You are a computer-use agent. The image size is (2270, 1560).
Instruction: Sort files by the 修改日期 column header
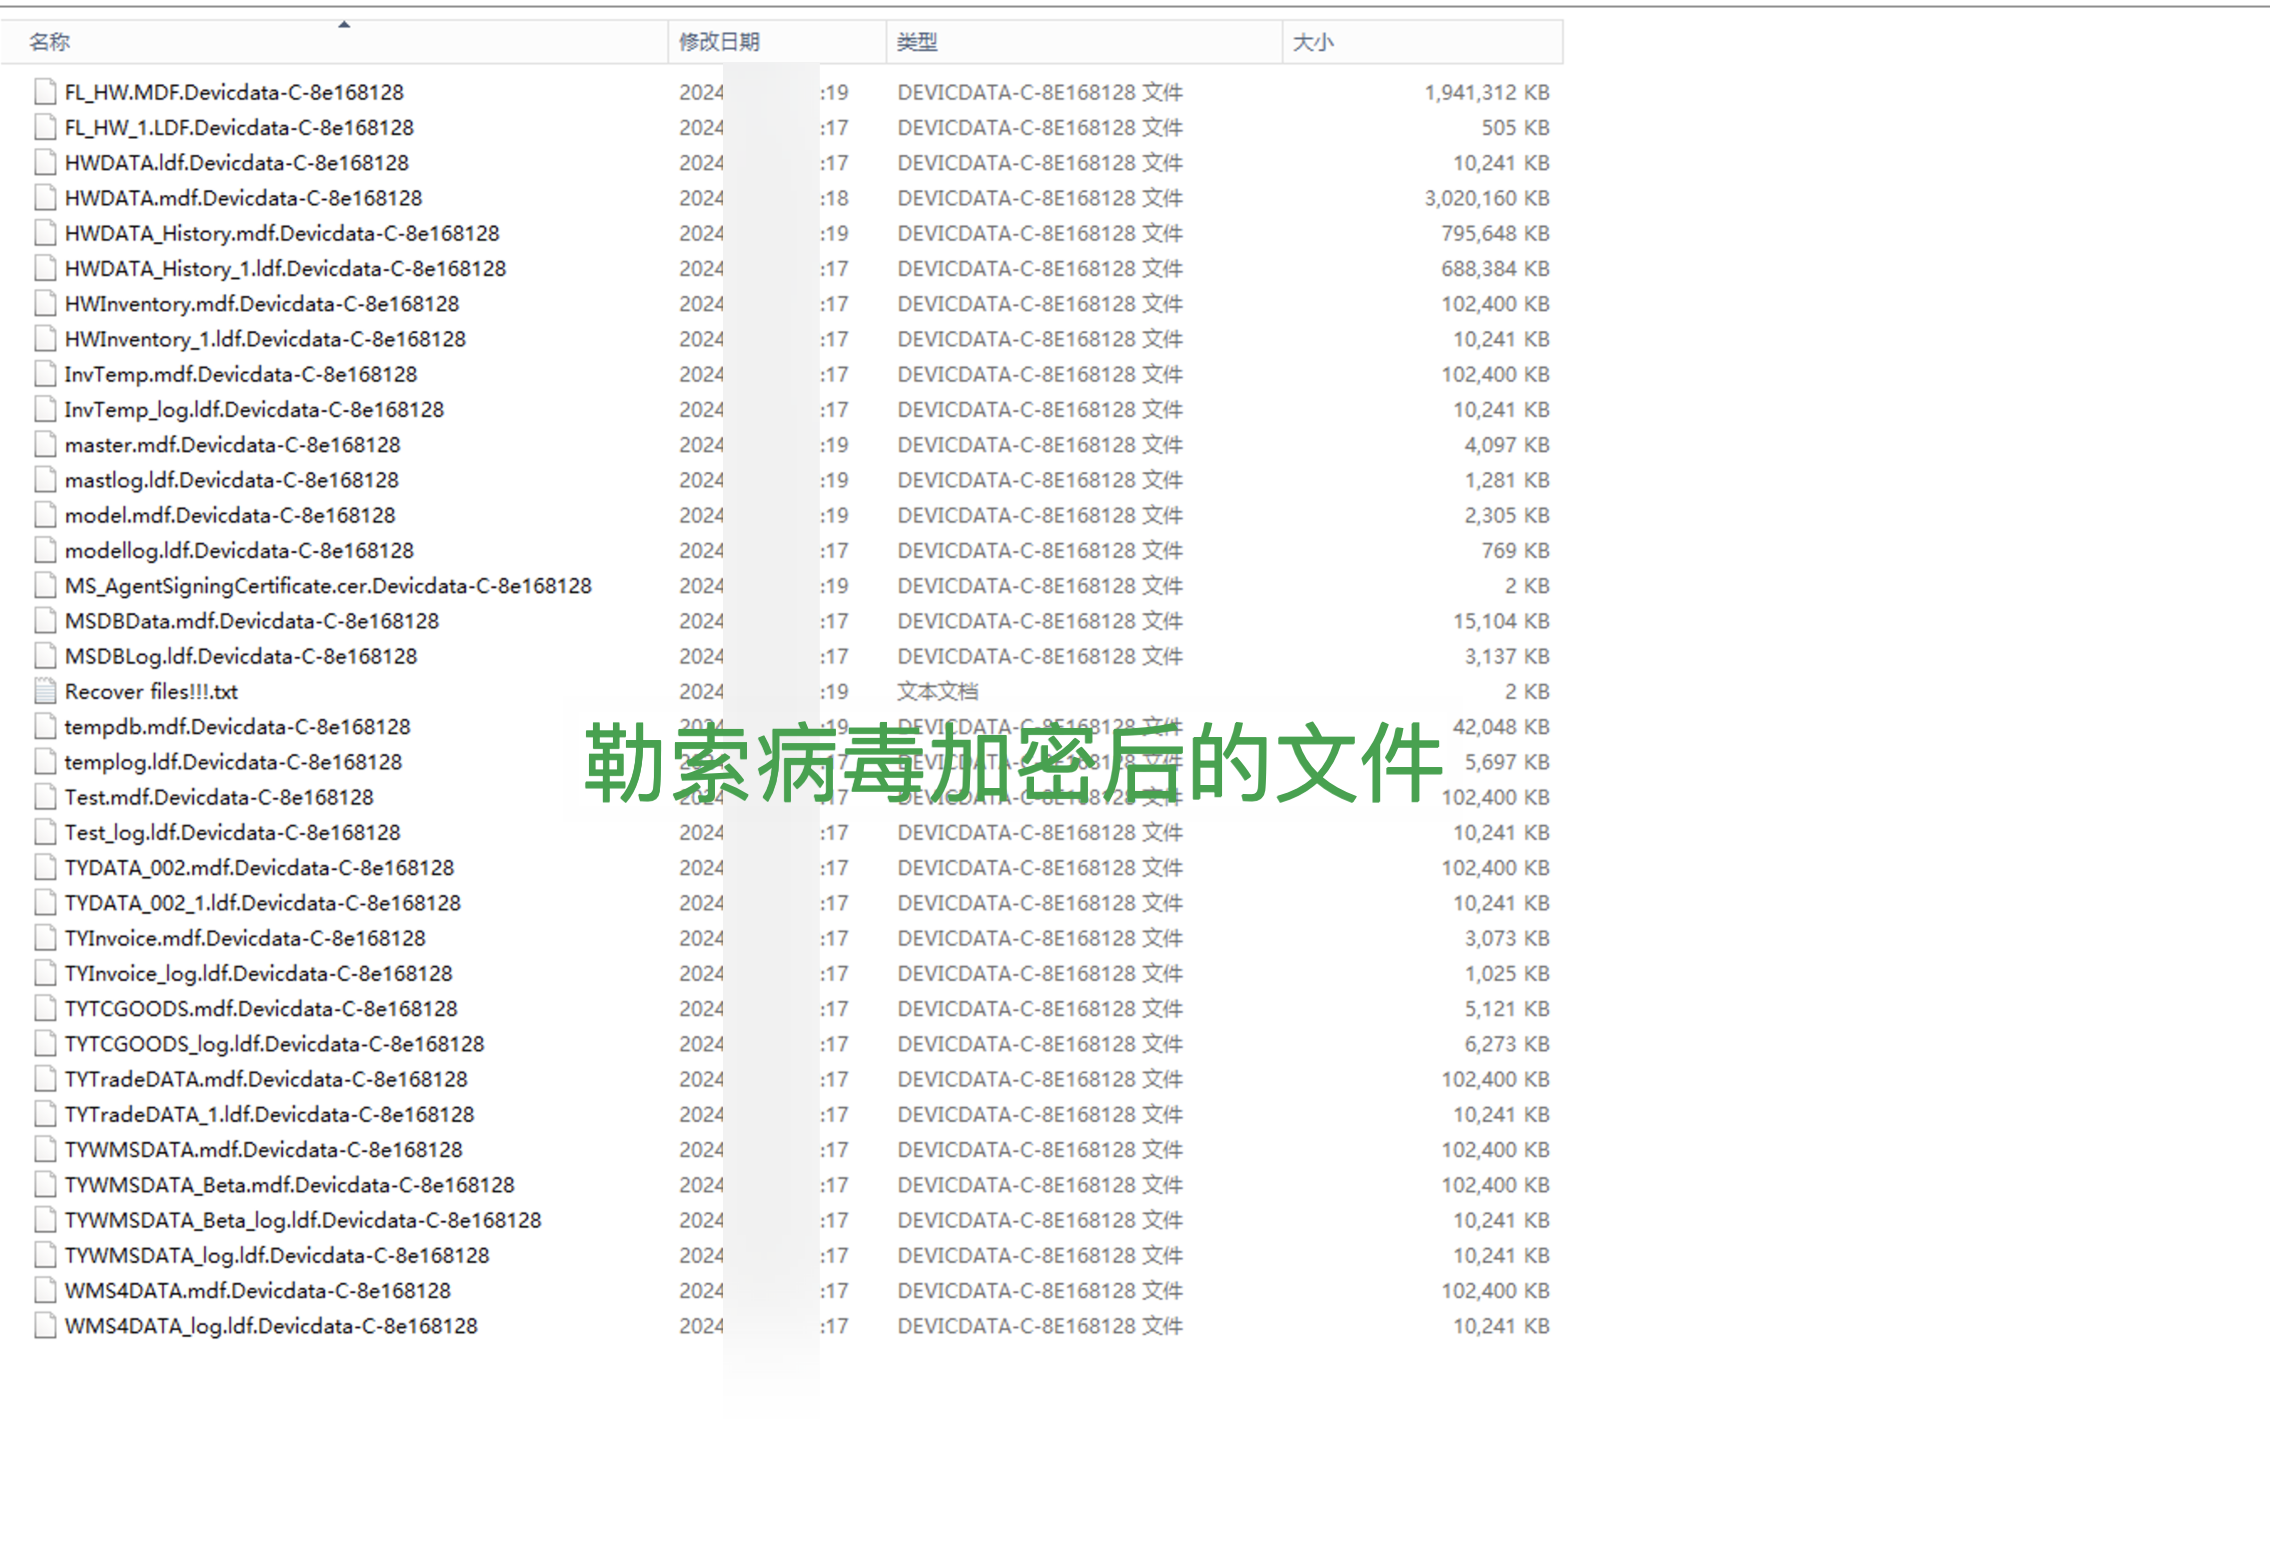(777, 42)
